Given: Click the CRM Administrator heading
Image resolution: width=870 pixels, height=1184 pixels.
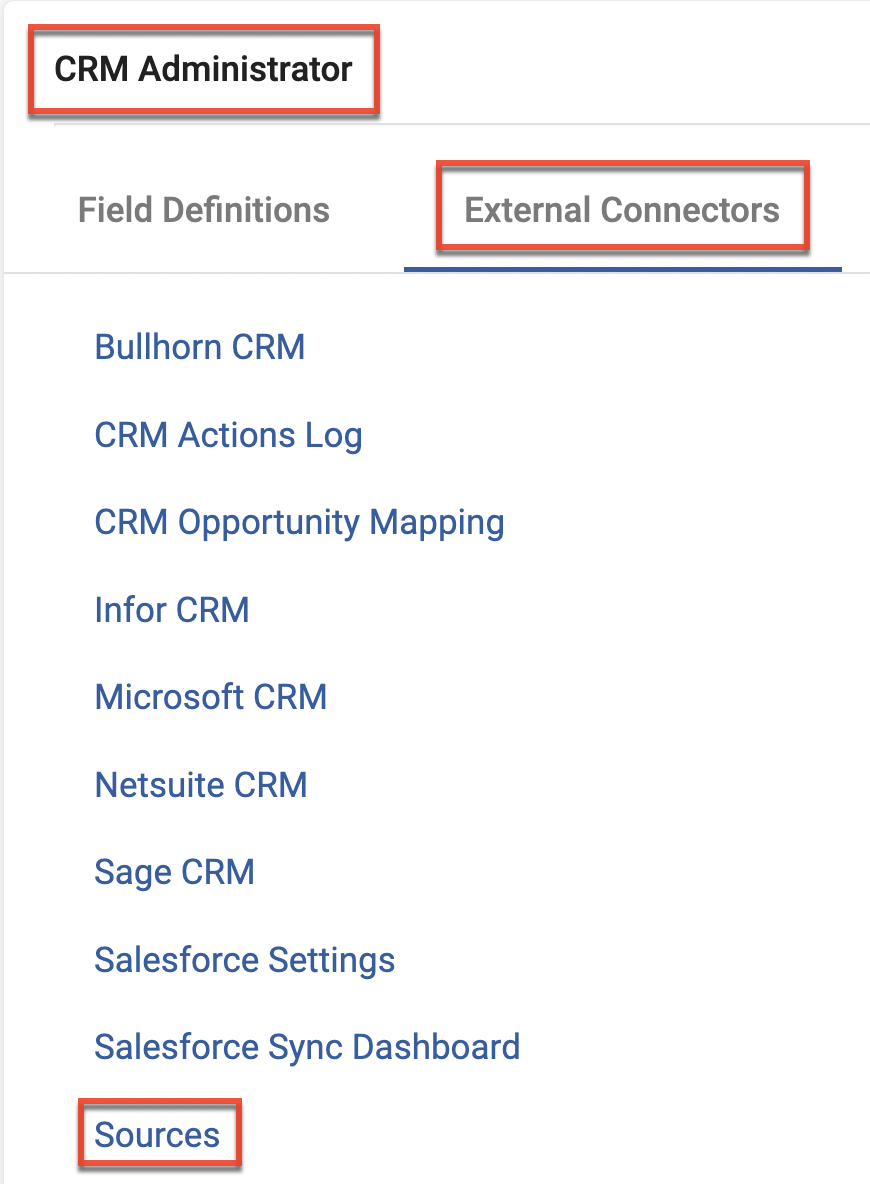Looking at the screenshot, I should [203, 70].
